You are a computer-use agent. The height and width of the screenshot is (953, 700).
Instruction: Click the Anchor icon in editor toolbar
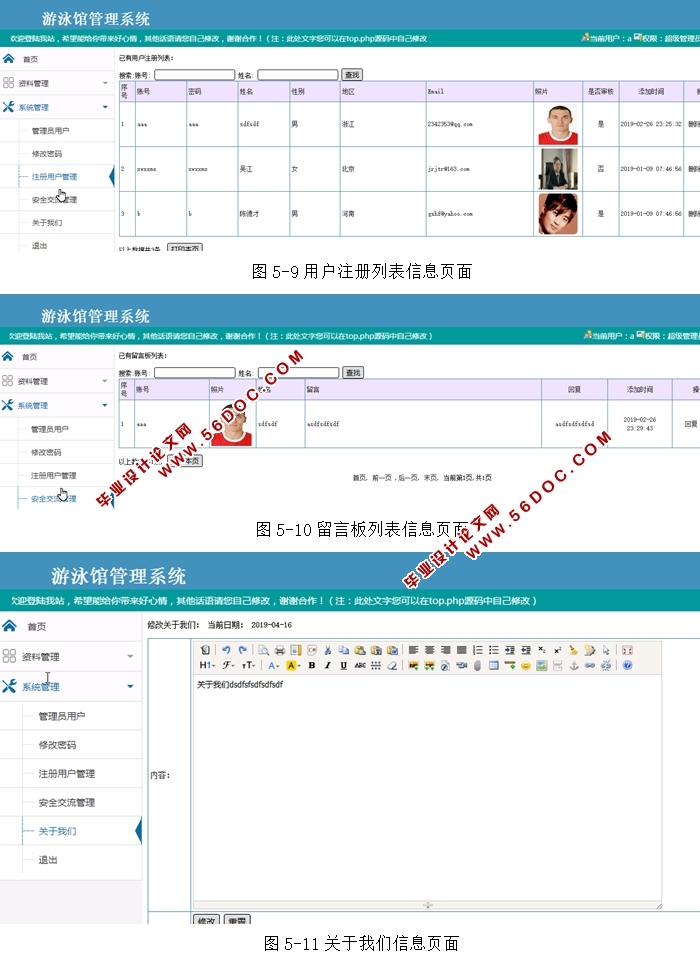(574, 665)
